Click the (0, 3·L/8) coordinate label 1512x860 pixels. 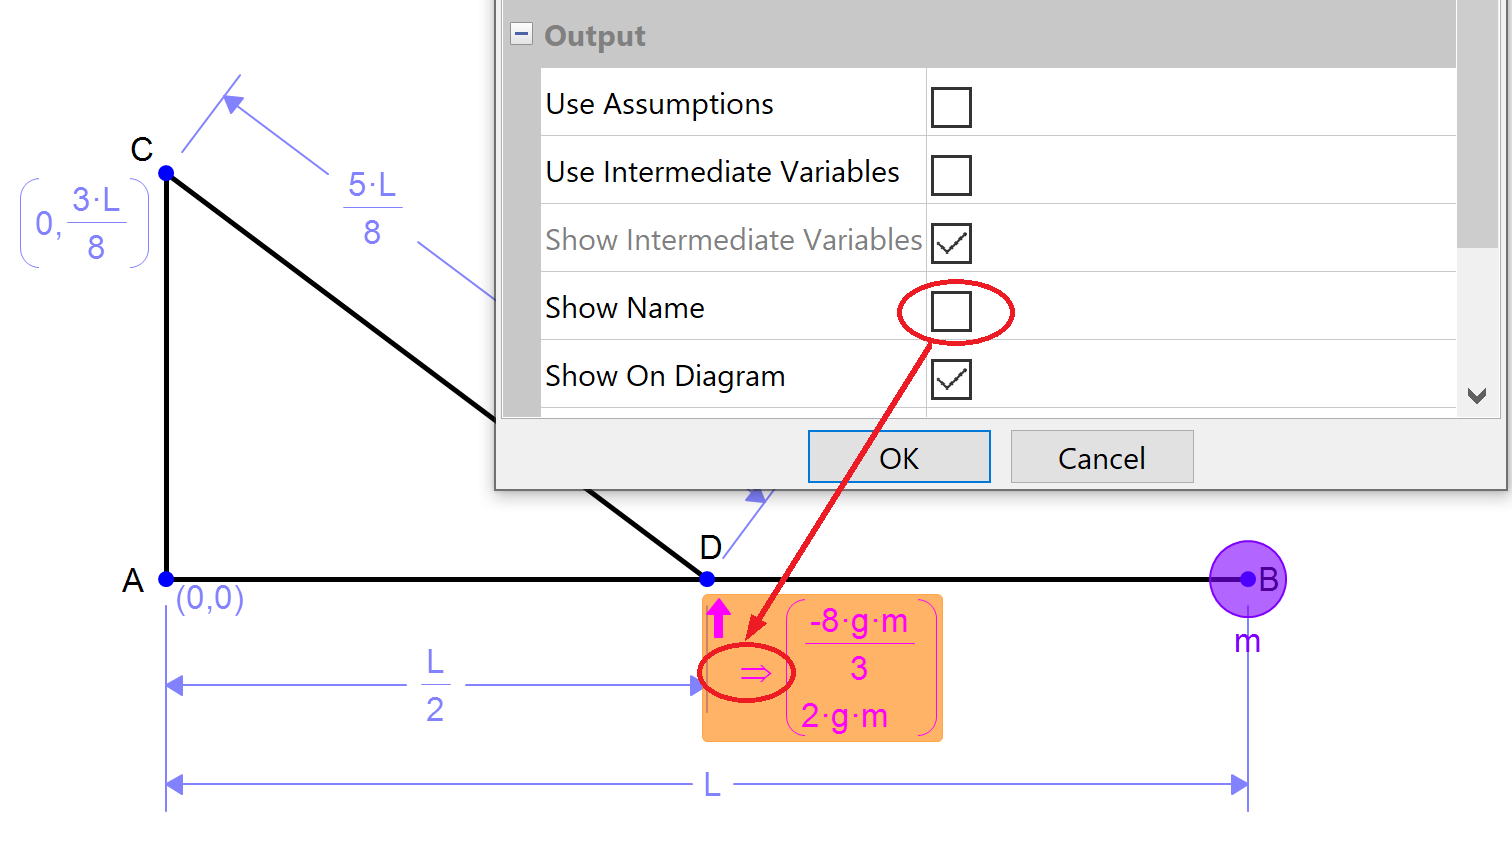point(84,223)
